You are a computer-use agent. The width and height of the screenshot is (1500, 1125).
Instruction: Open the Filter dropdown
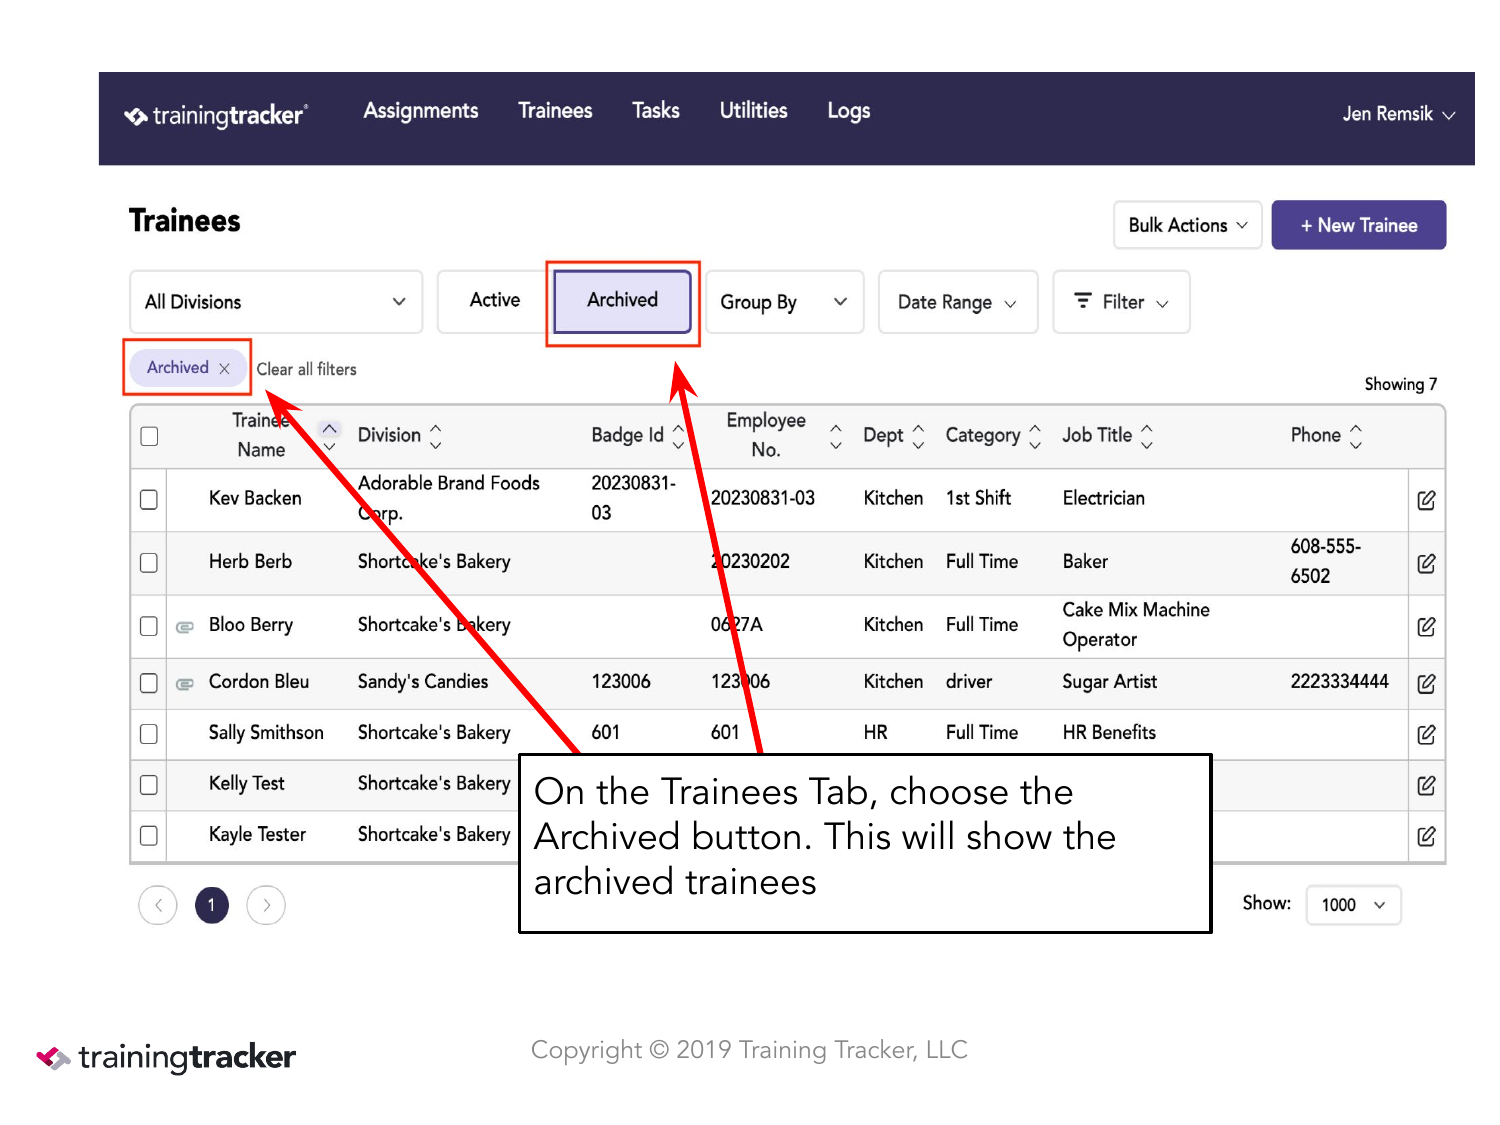pos(1121,302)
